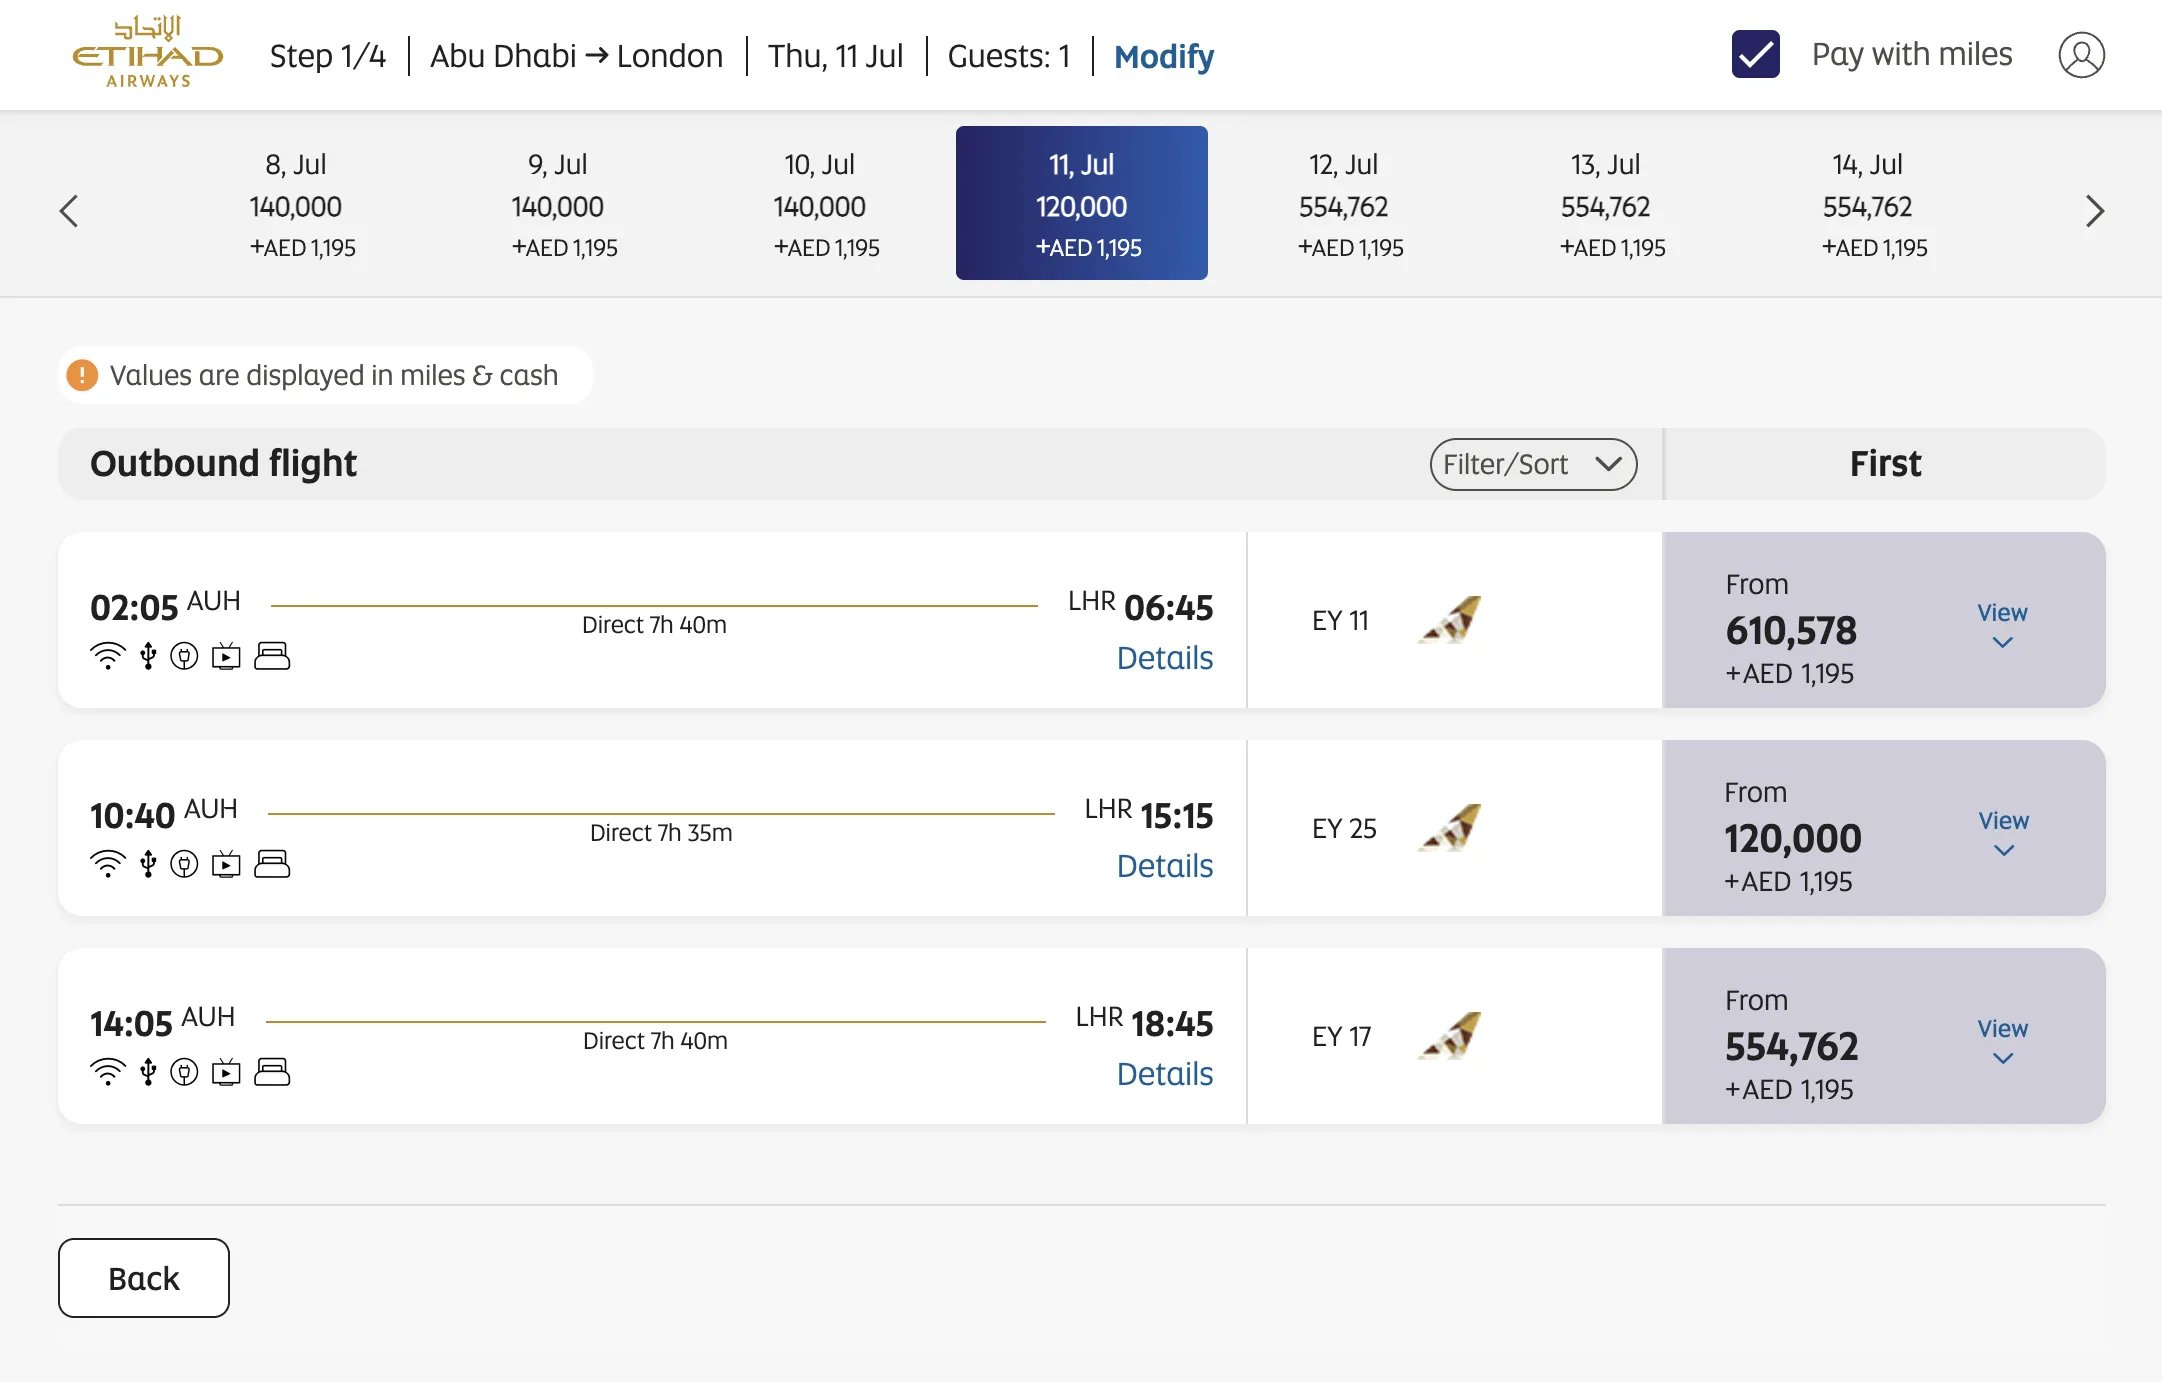The width and height of the screenshot is (2162, 1382).
Task: Click the 'Guests: 1' header text
Action: (x=1009, y=56)
